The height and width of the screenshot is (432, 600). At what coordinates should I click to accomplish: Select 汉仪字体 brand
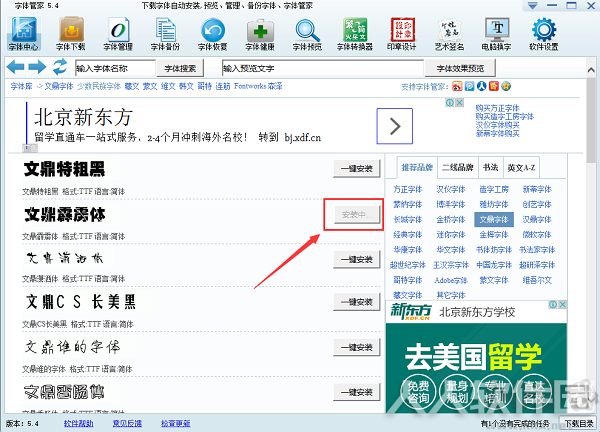451,189
